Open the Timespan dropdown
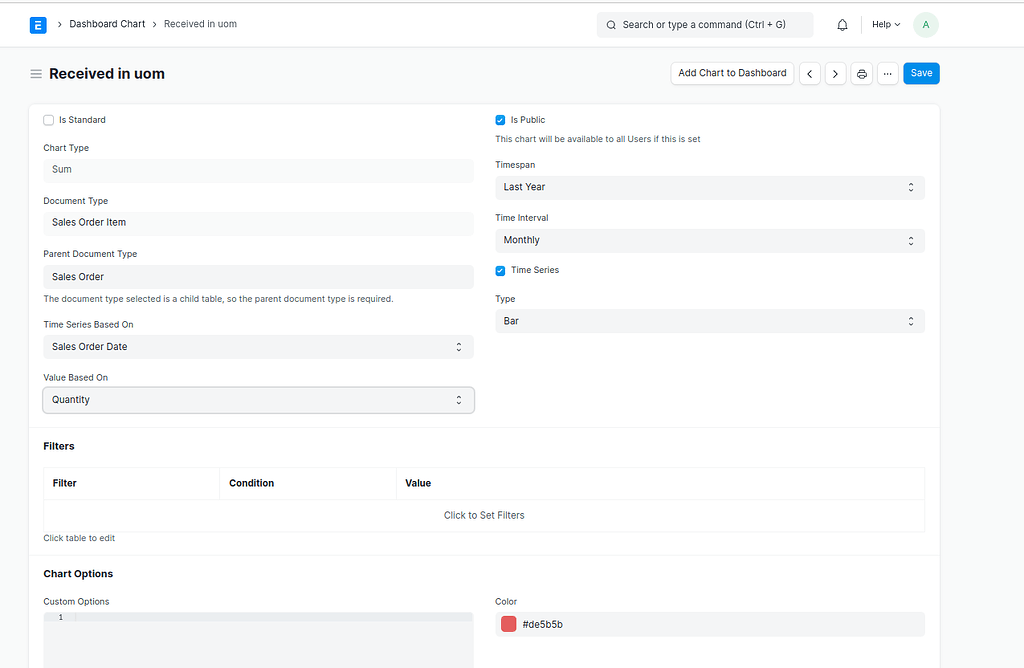 (x=710, y=187)
